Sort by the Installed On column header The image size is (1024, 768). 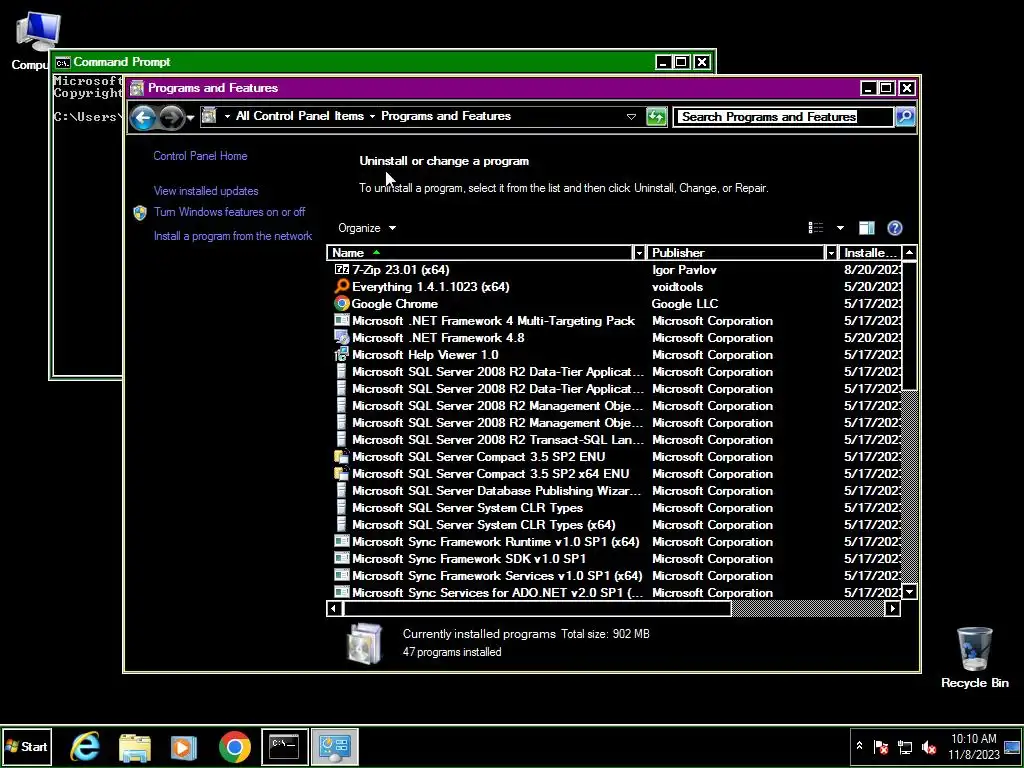(870, 253)
